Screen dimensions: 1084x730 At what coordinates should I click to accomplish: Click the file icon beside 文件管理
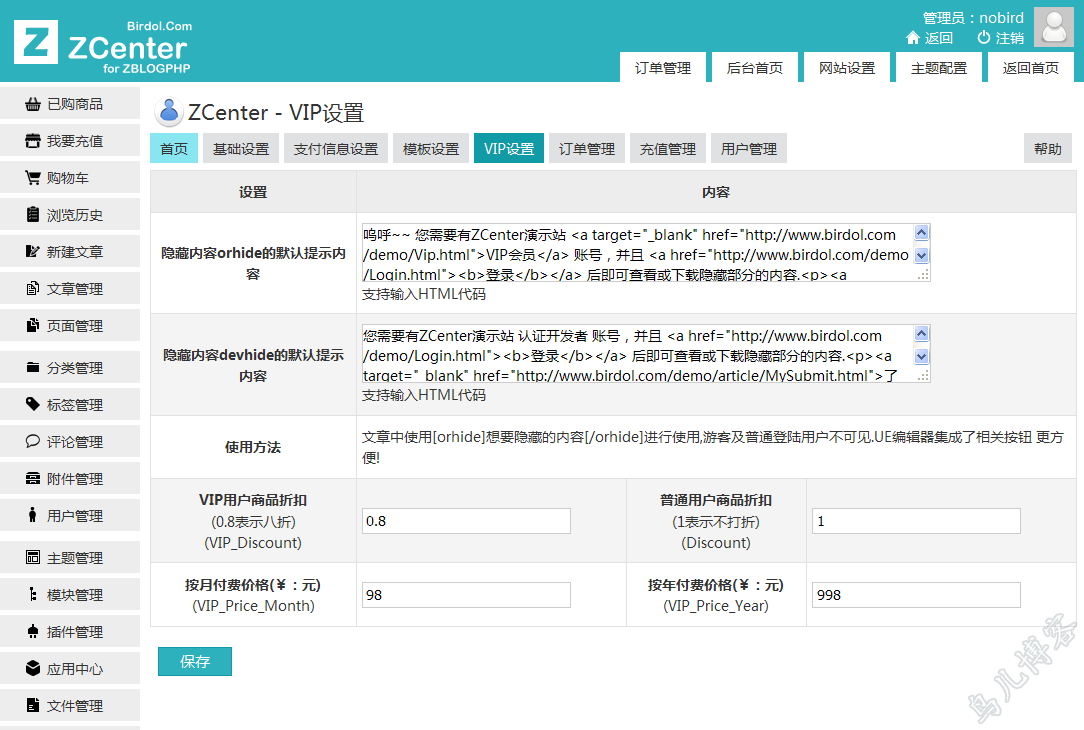32,705
